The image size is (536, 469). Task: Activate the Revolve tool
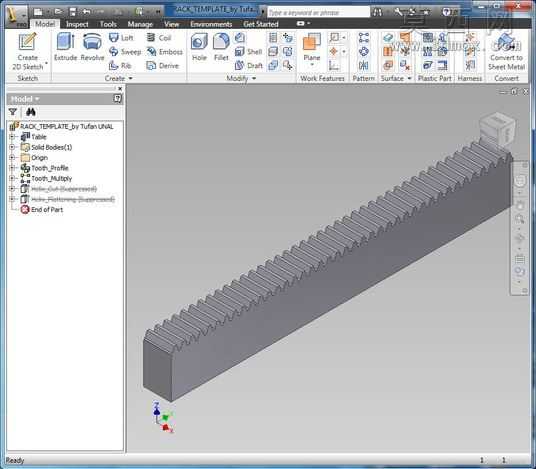92,47
